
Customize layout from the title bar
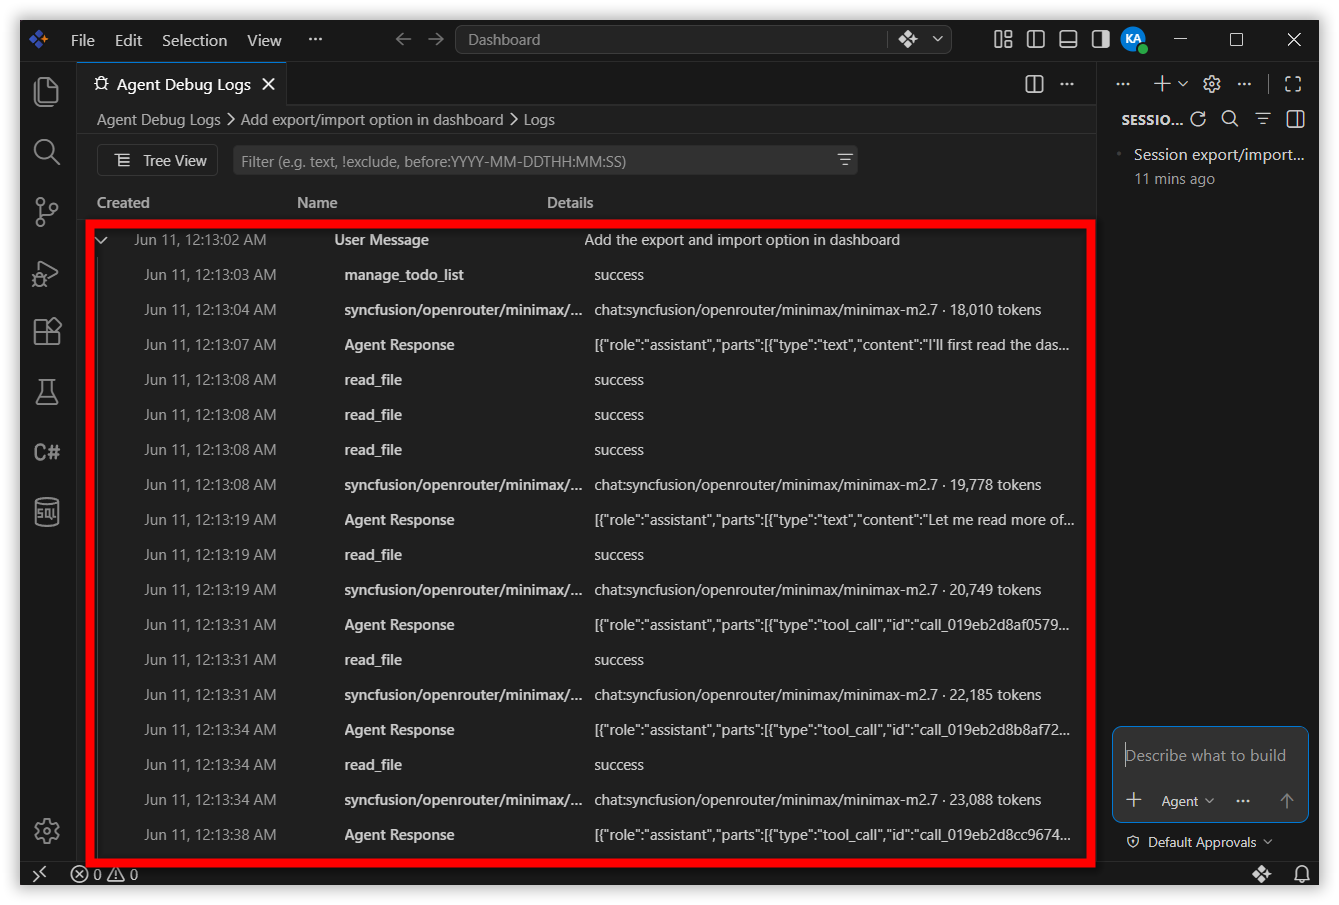[1003, 39]
